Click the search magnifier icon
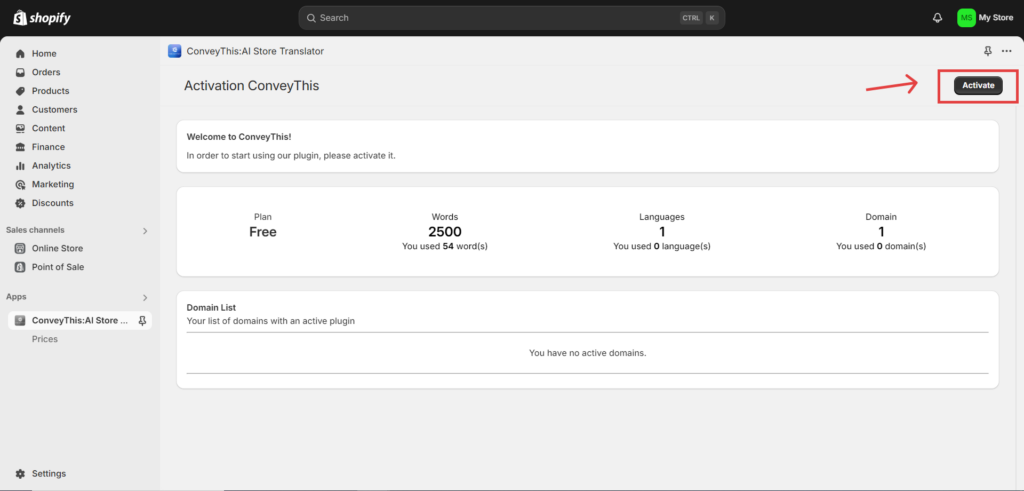The width and height of the screenshot is (1024, 491). [x=312, y=18]
